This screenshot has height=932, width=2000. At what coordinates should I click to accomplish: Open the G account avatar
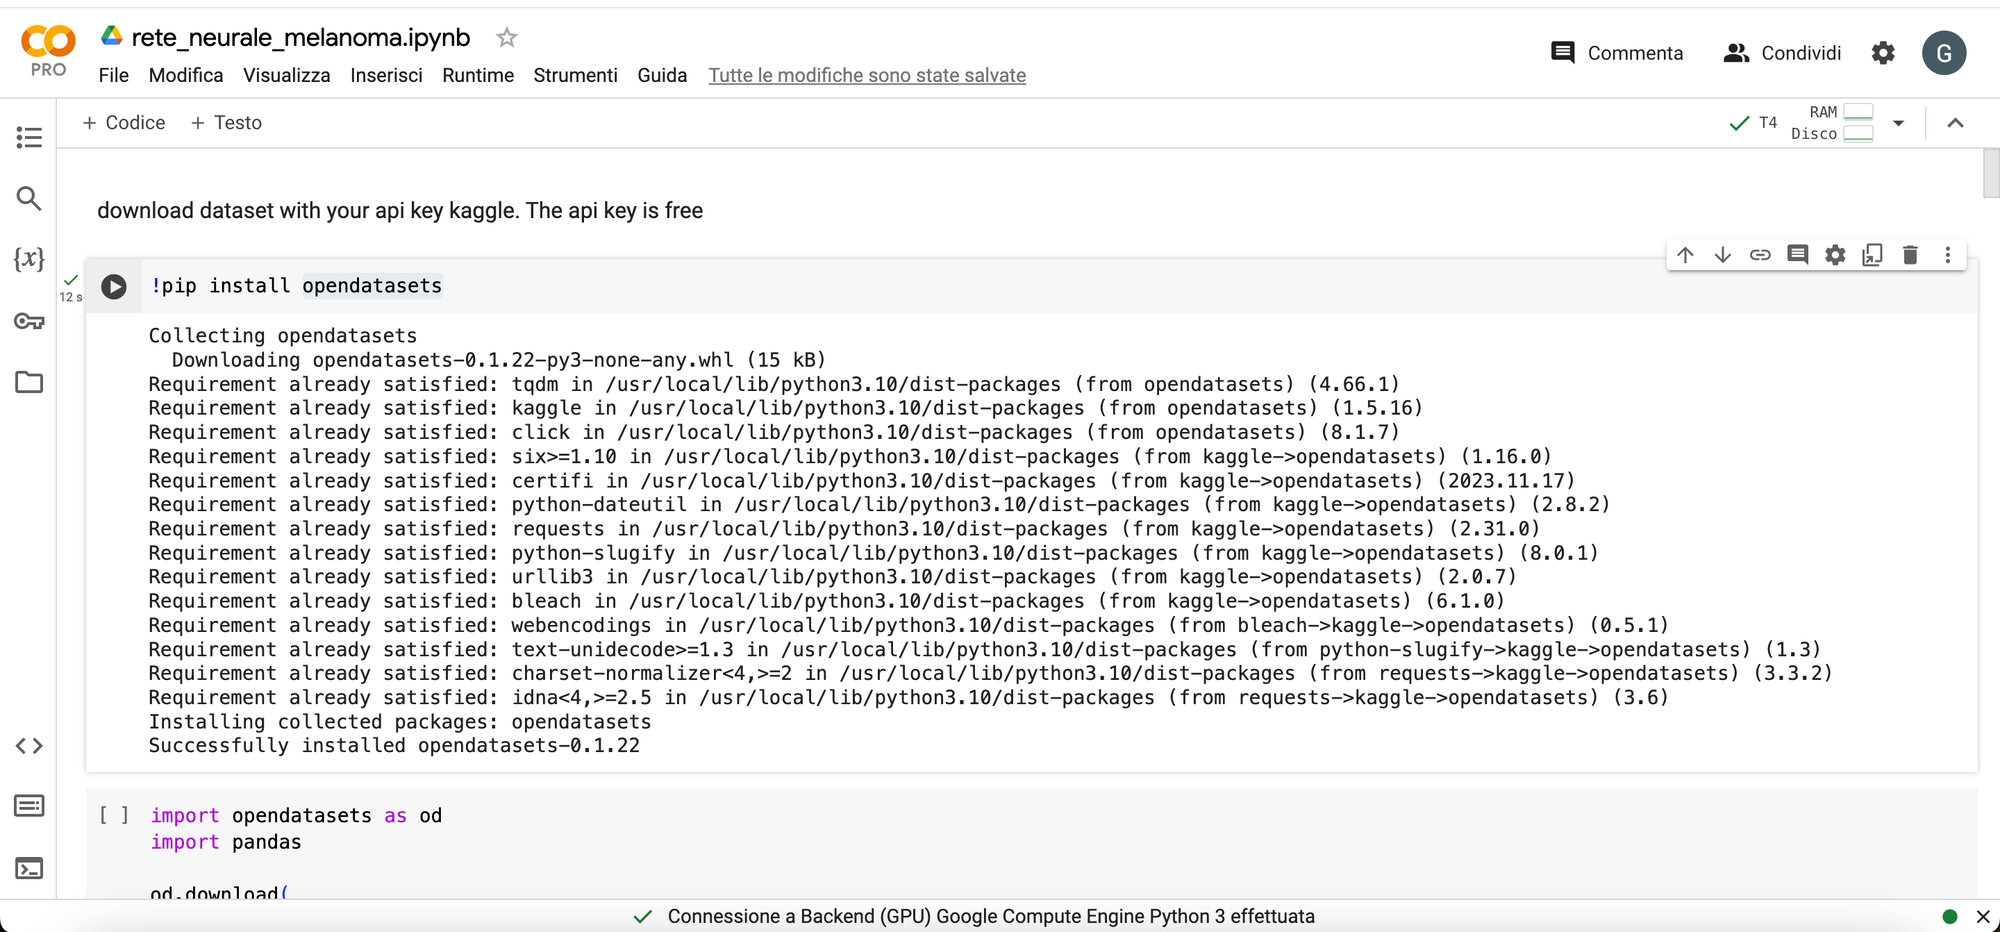[1944, 53]
